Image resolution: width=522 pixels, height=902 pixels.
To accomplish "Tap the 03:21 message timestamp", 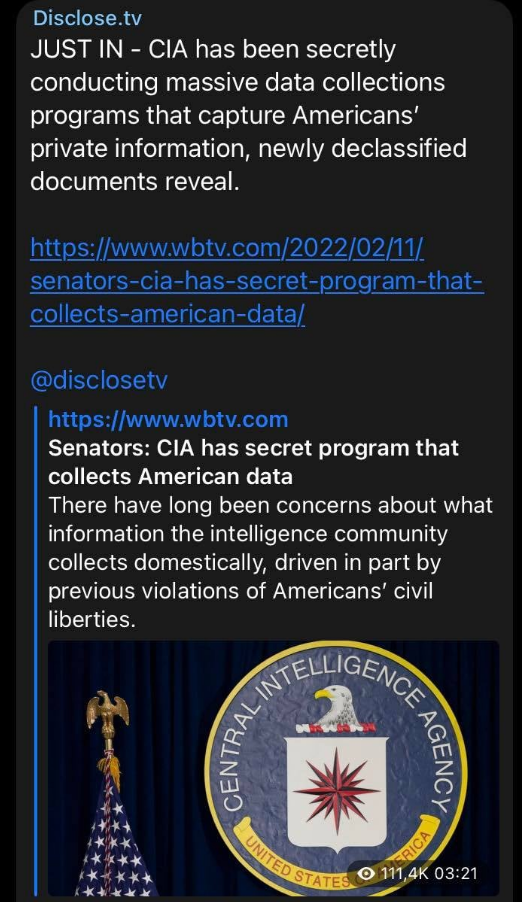I will 456,873.
